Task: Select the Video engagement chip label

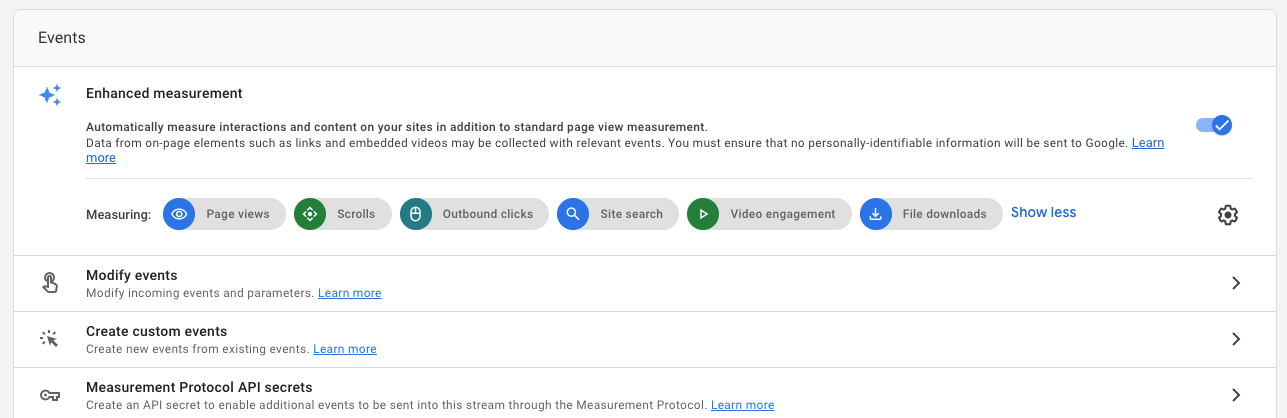Action: pyautogui.click(x=783, y=214)
